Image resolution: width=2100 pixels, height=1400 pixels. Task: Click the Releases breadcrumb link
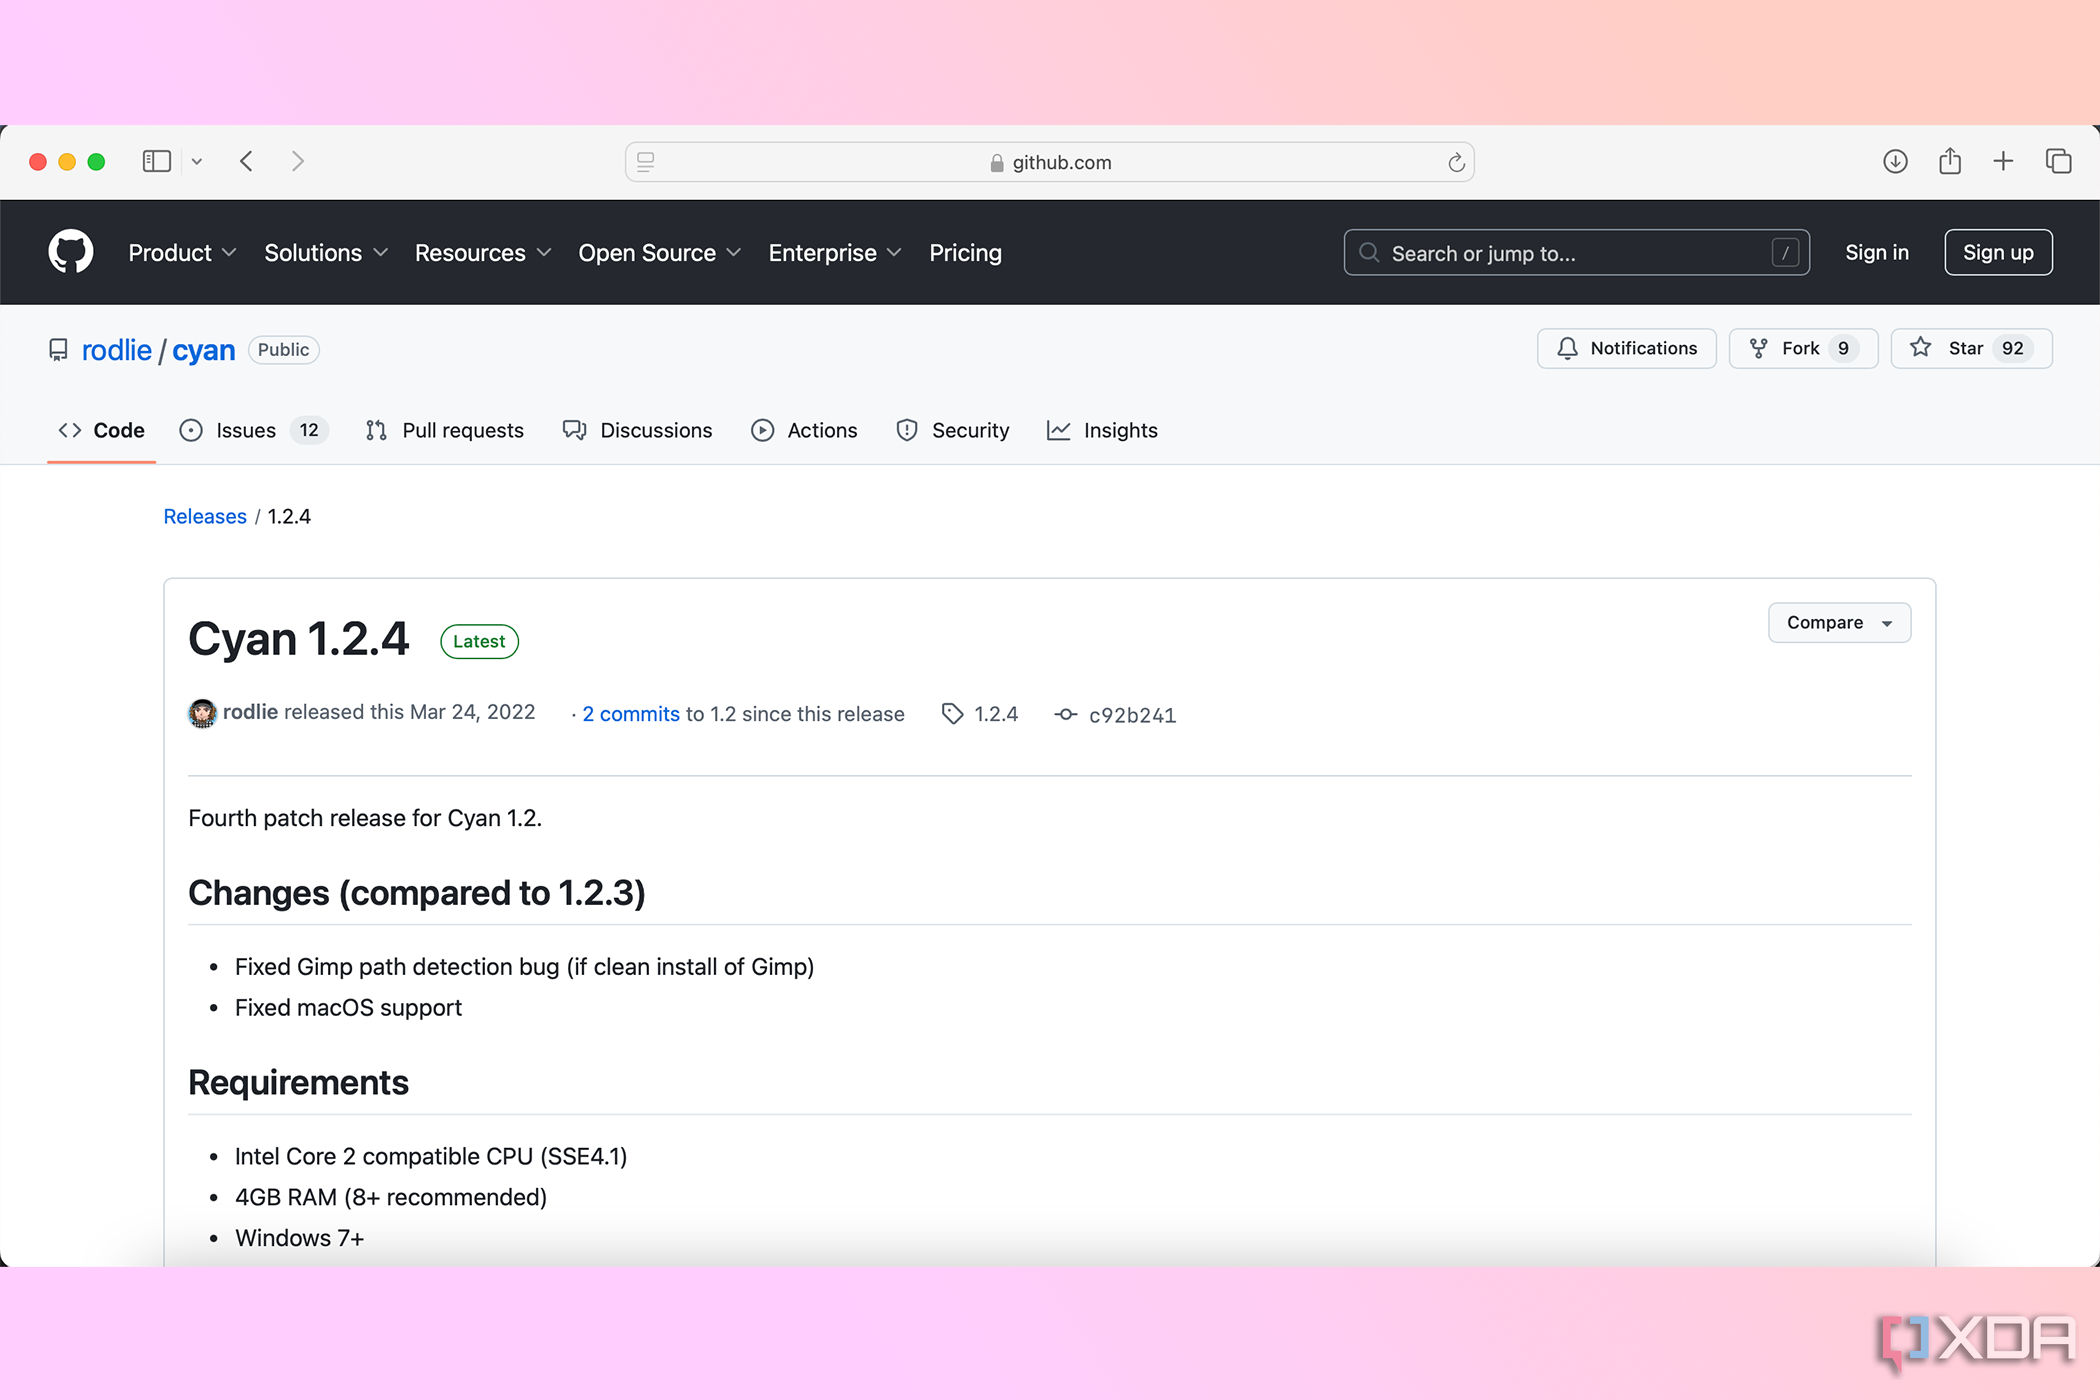click(205, 516)
